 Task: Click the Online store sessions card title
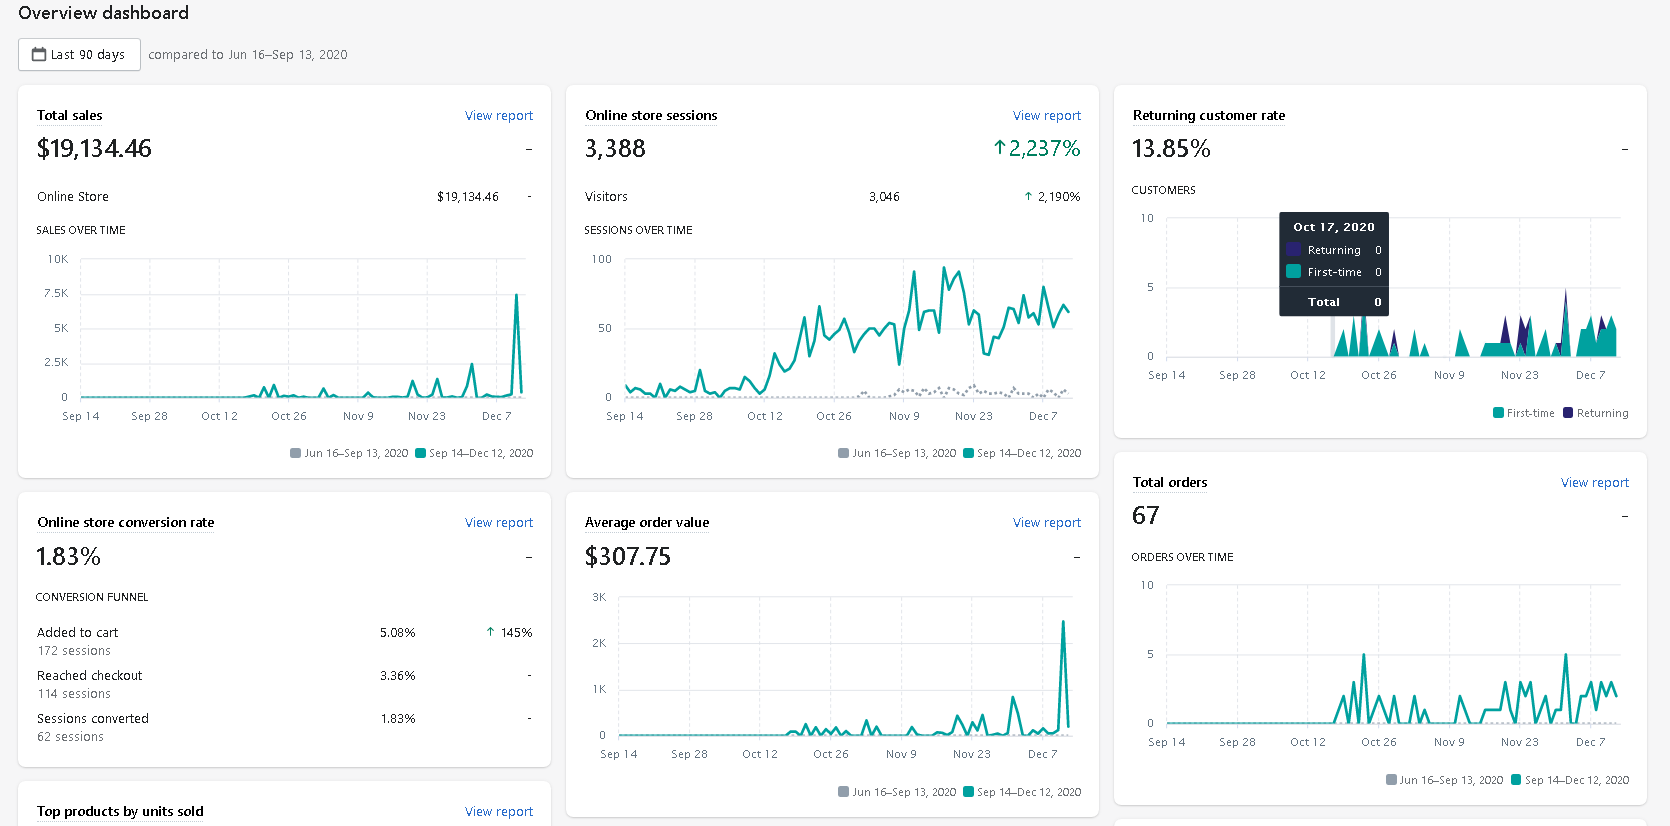(x=651, y=116)
